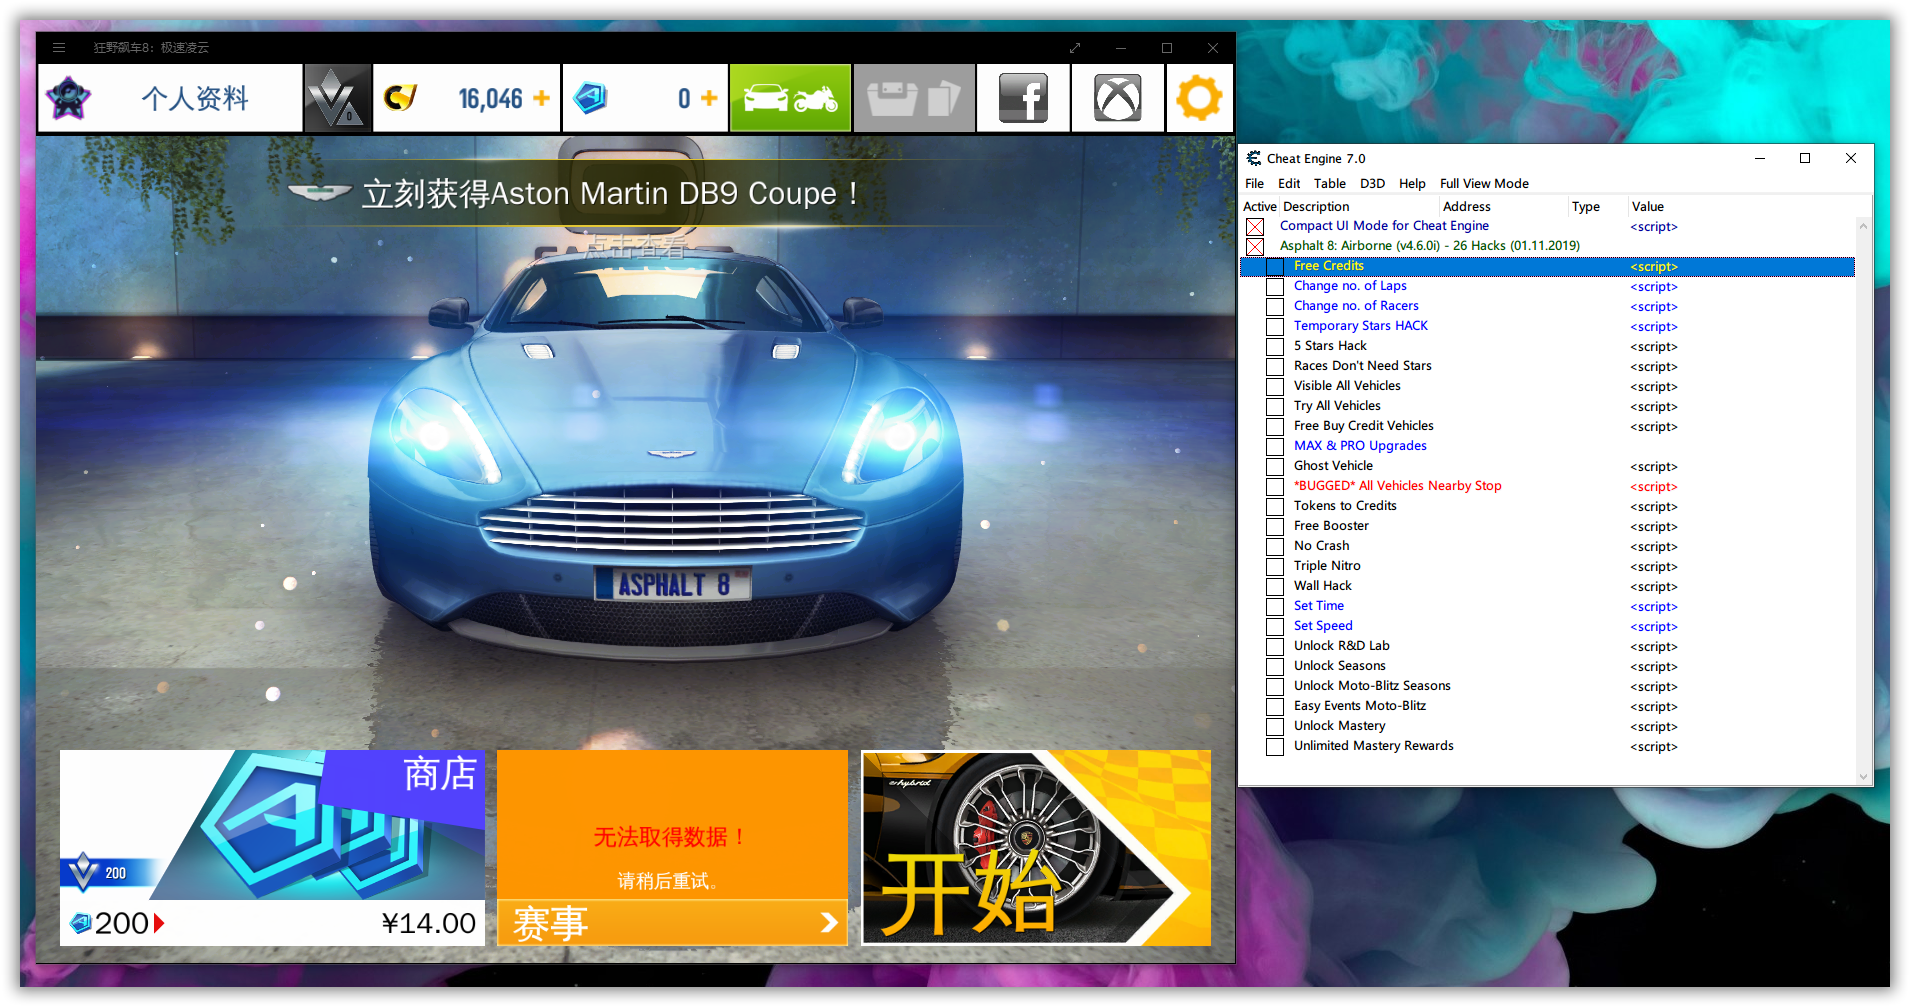The width and height of the screenshot is (1910, 1007).
Task: Click Full View Mode menu item
Action: 1484,184
